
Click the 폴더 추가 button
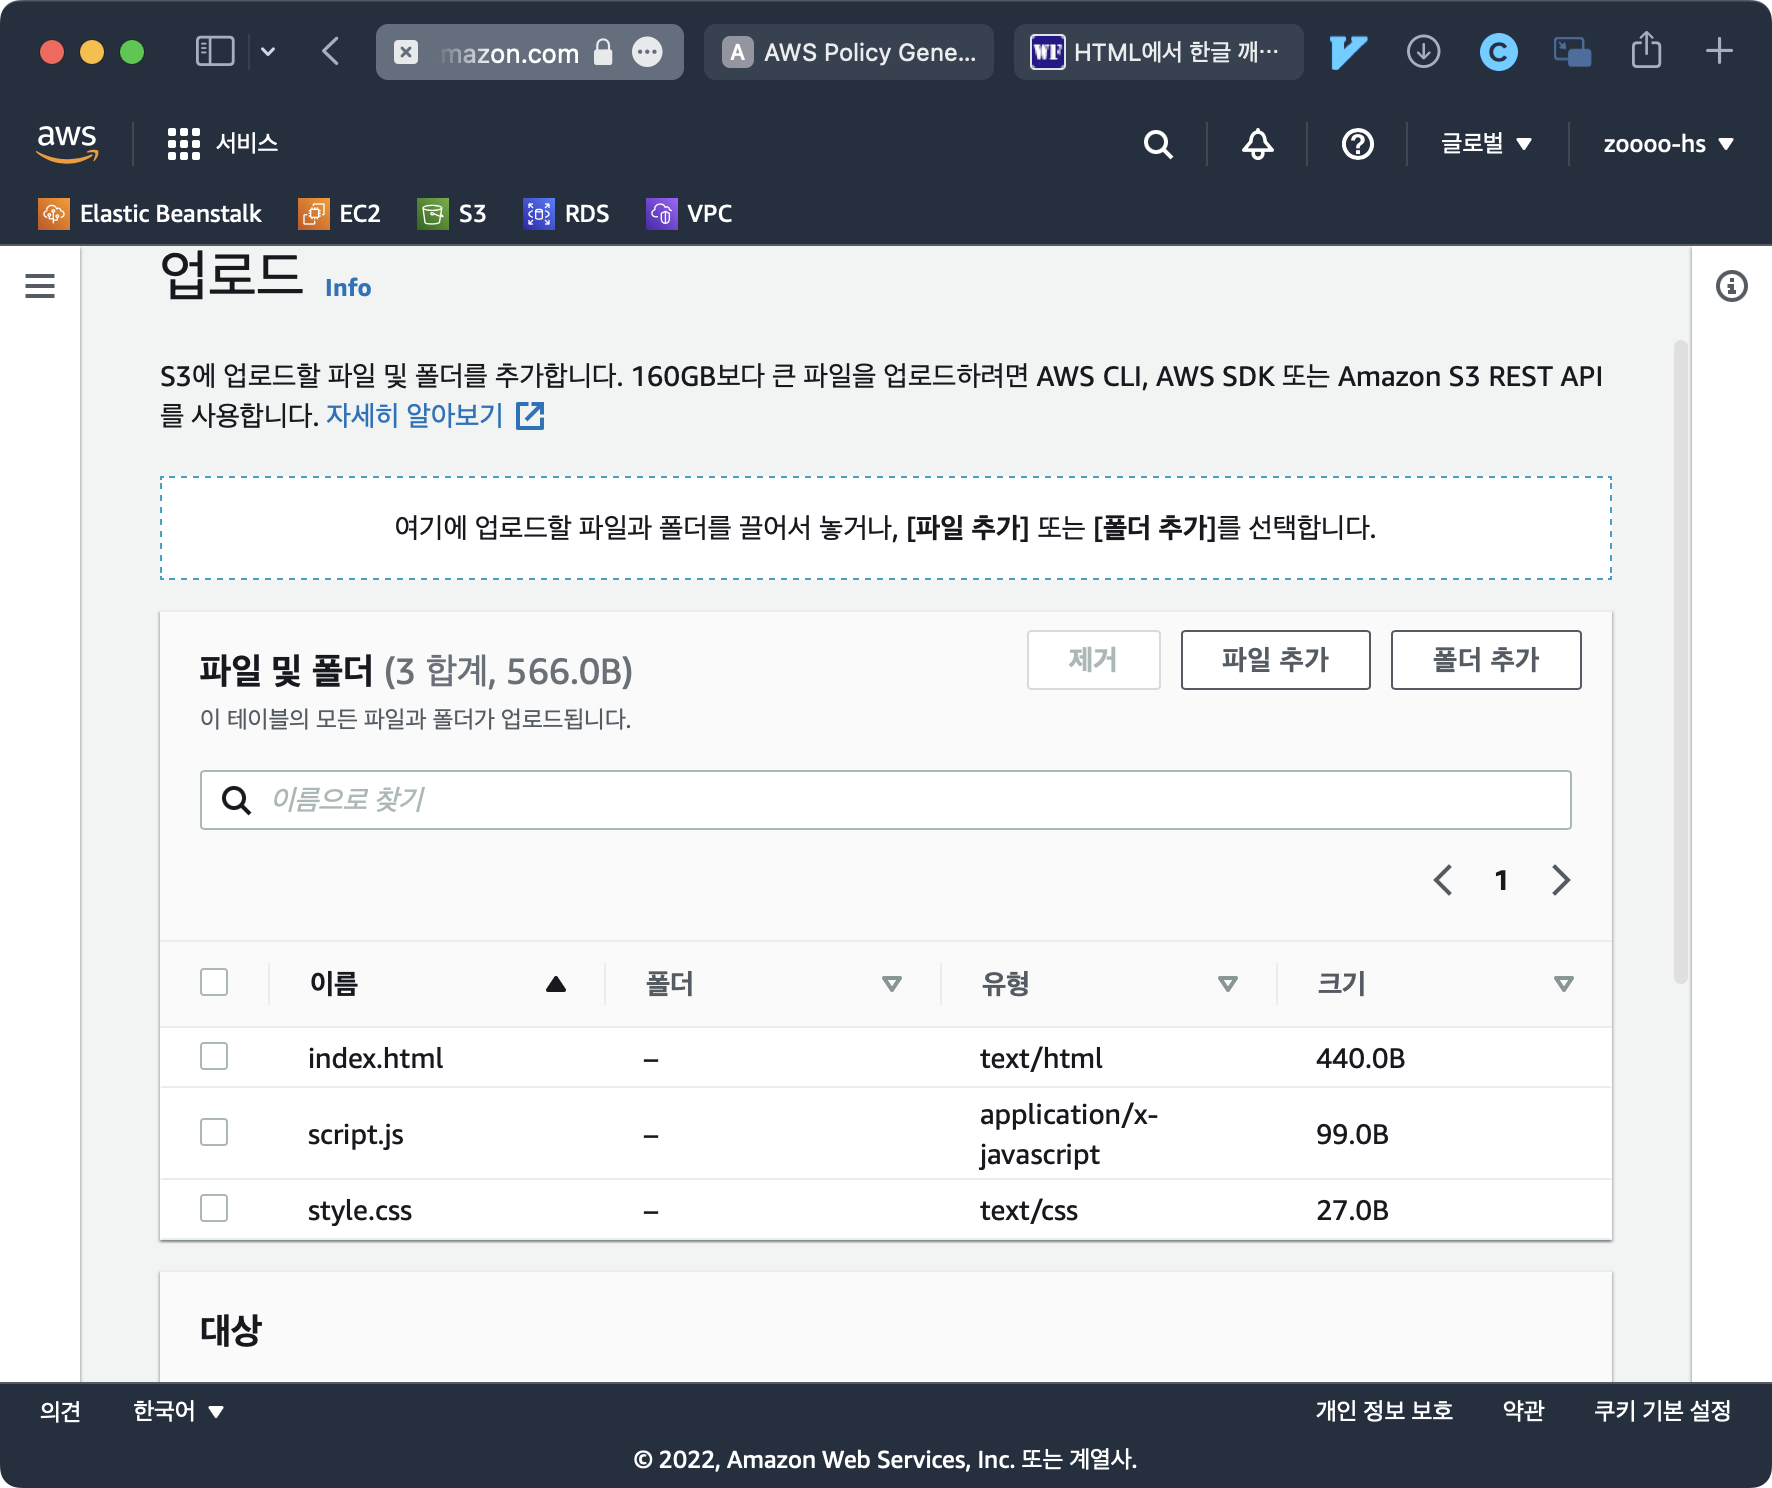tap(1486, 660)
